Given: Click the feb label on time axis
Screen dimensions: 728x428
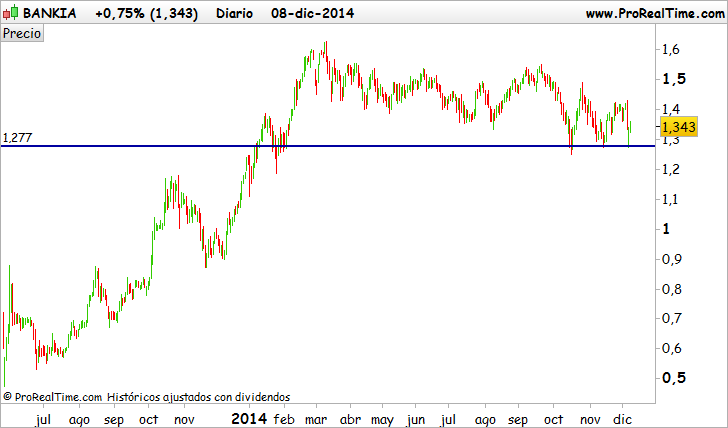Looking at the screenshot, I should [x=284, y=420].
